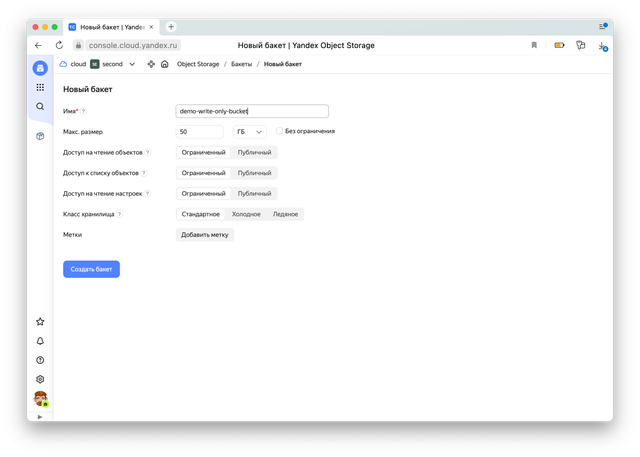Click the 'Создать бакет' button
Screen dimensions: 640x457
tap(91, 269)
